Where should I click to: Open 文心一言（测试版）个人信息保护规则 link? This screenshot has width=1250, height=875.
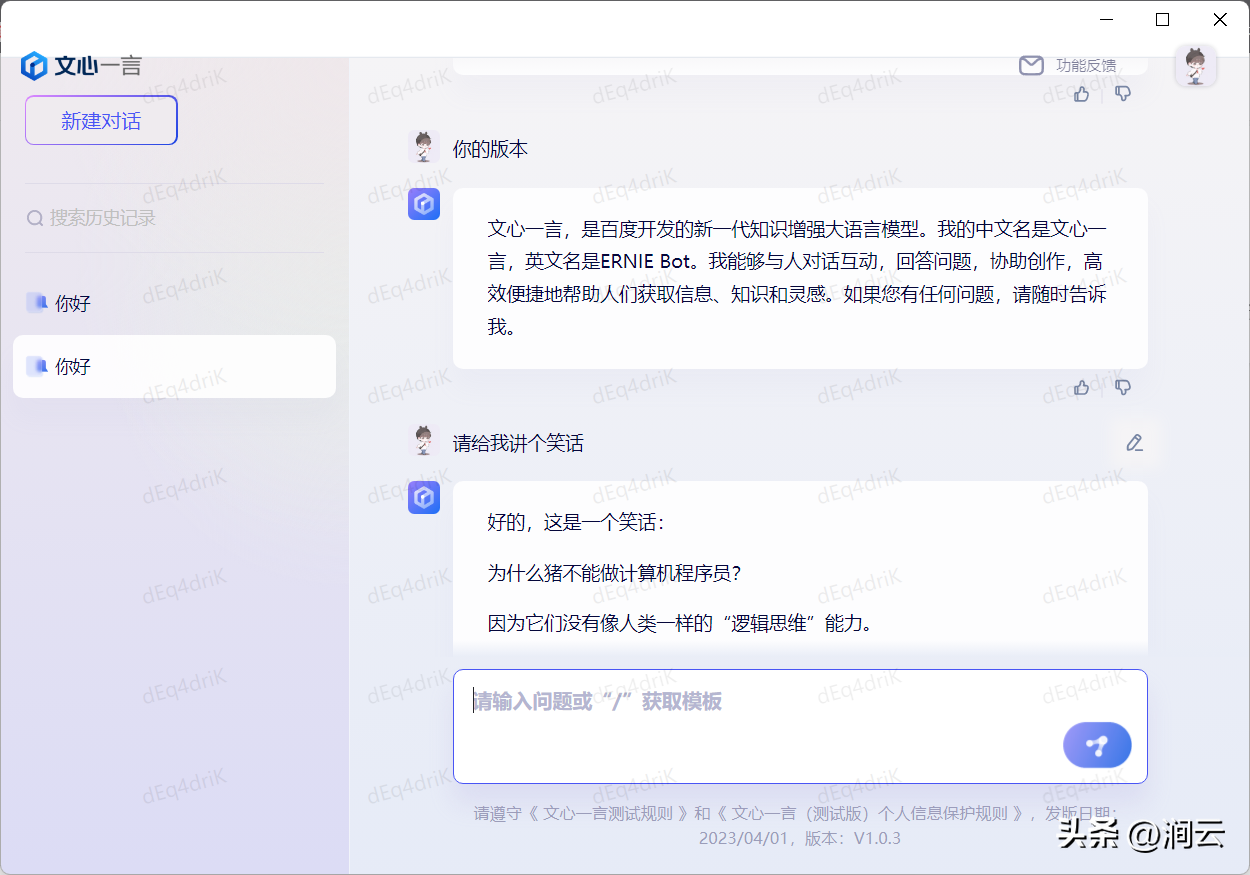[x=872, y=813]
